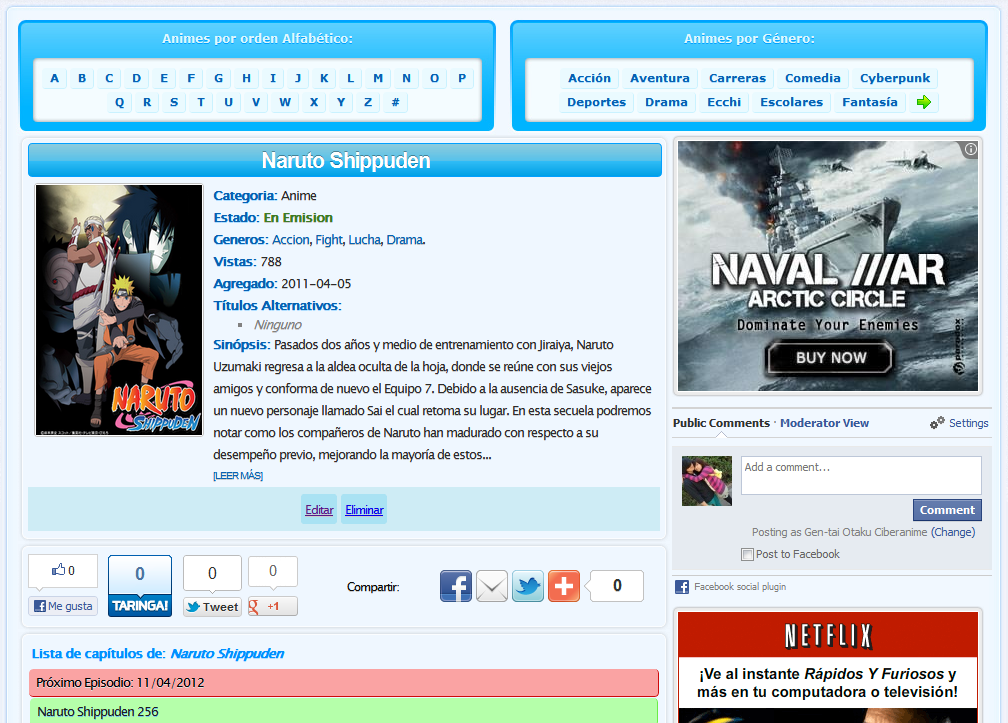Viewport: 1008px width, 723px height.
Task: Browse the Ecchi genre
Action: [x=724, y=102]
